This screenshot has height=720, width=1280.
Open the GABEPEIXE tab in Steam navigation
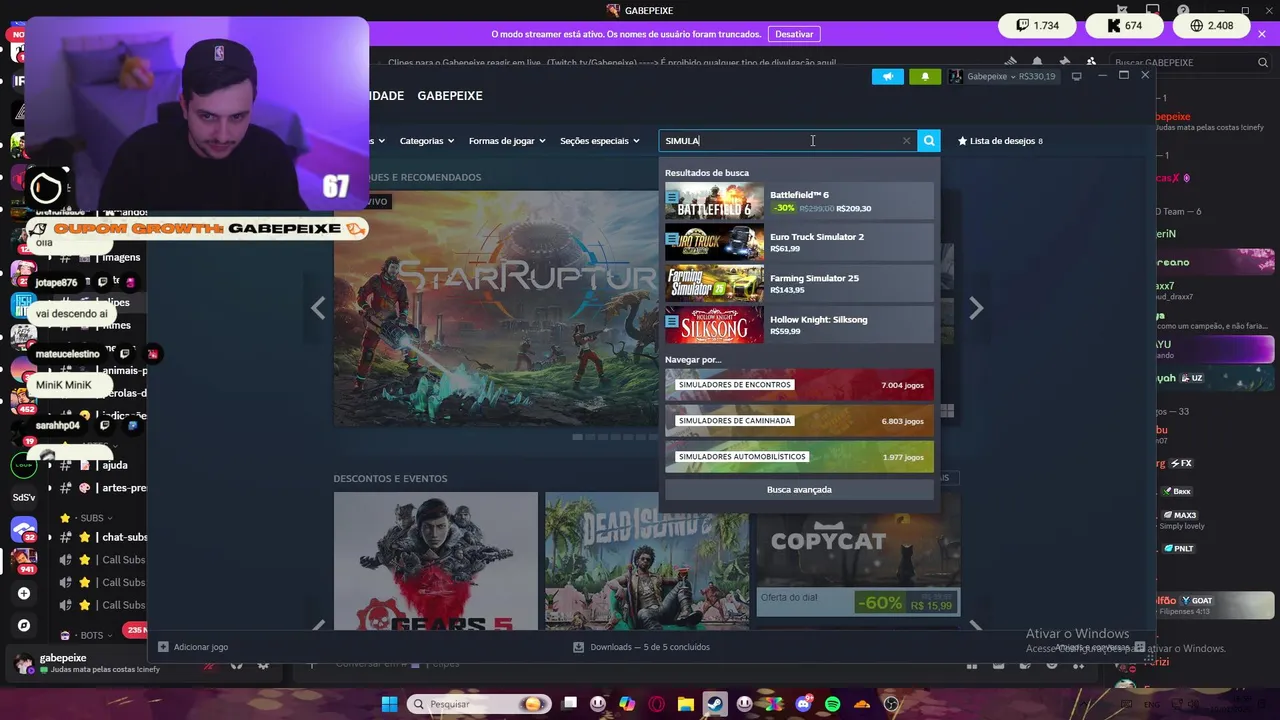450,96
